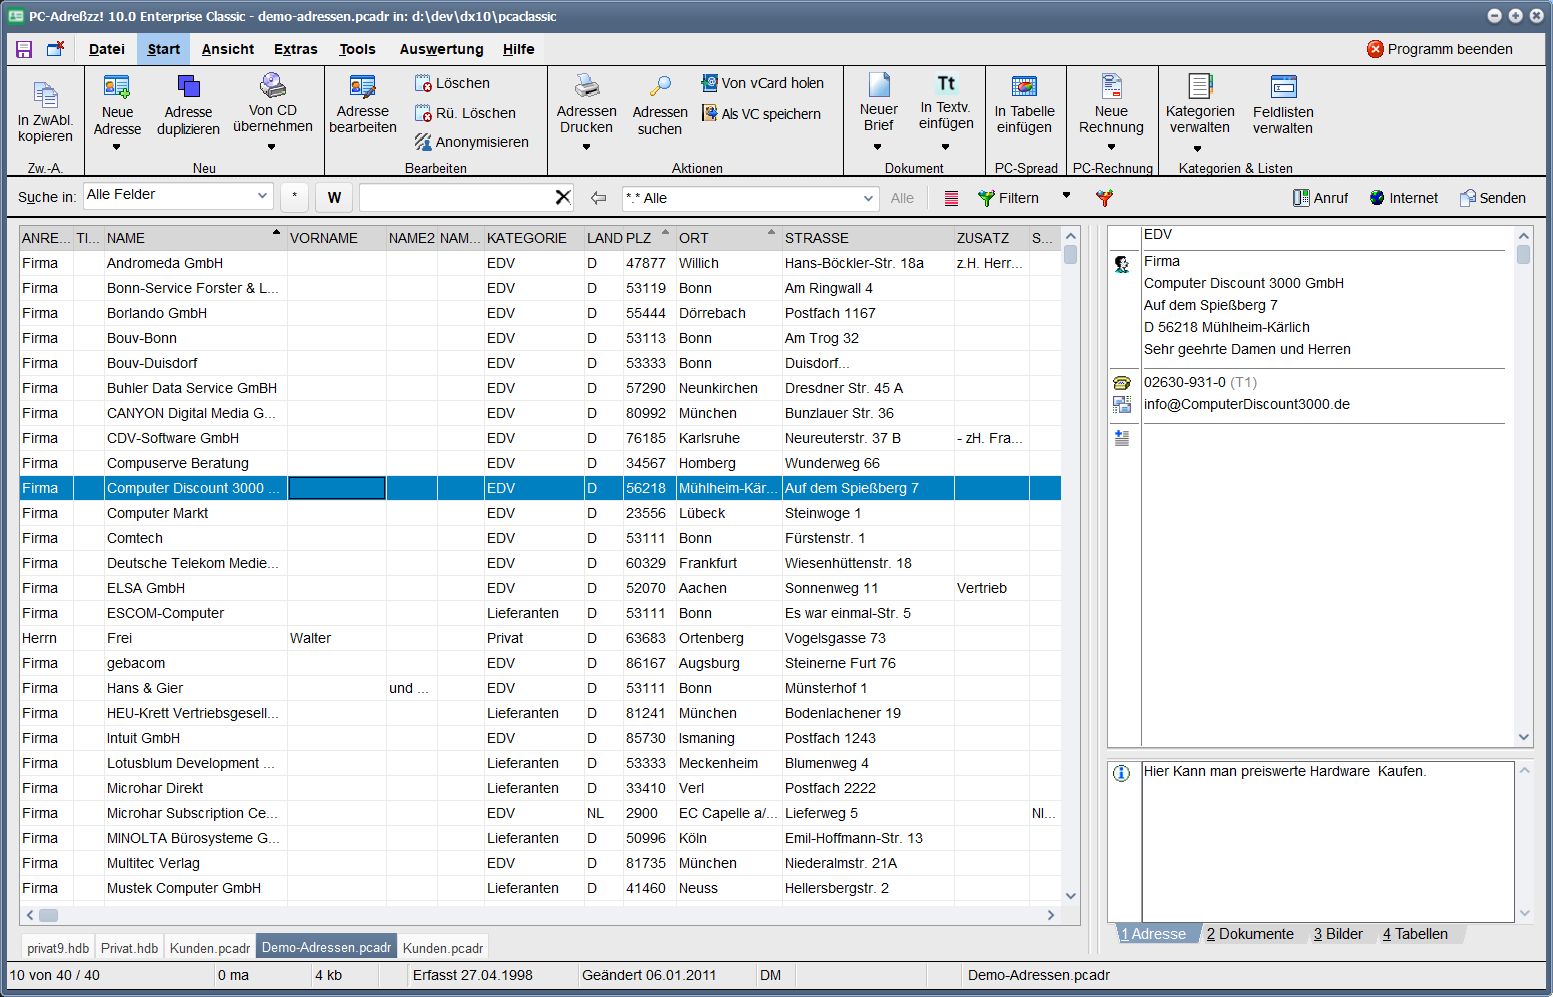Open the privat9.hdb file tab
The image size is (1553, 997).
58,948
